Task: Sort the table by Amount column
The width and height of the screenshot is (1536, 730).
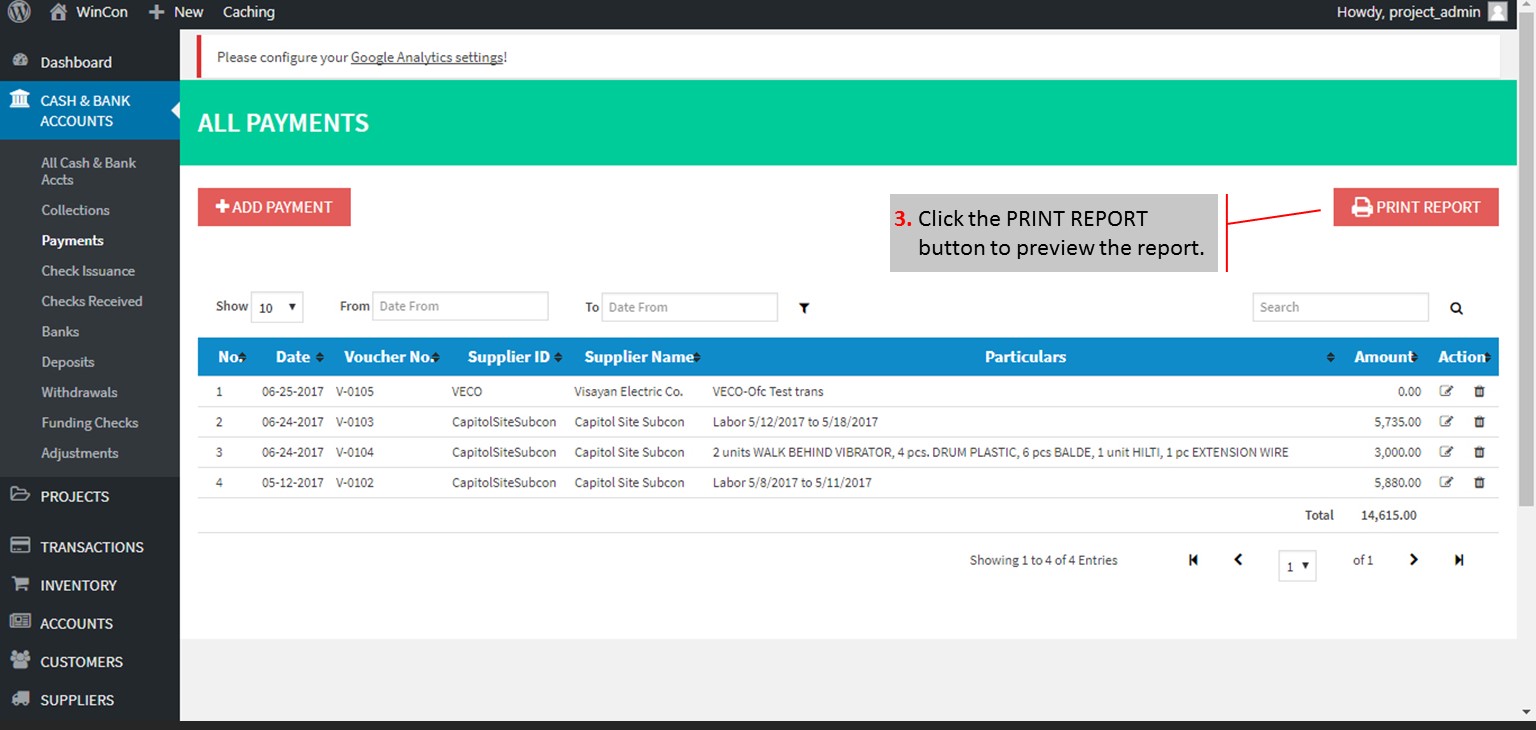Action: 1386,357
